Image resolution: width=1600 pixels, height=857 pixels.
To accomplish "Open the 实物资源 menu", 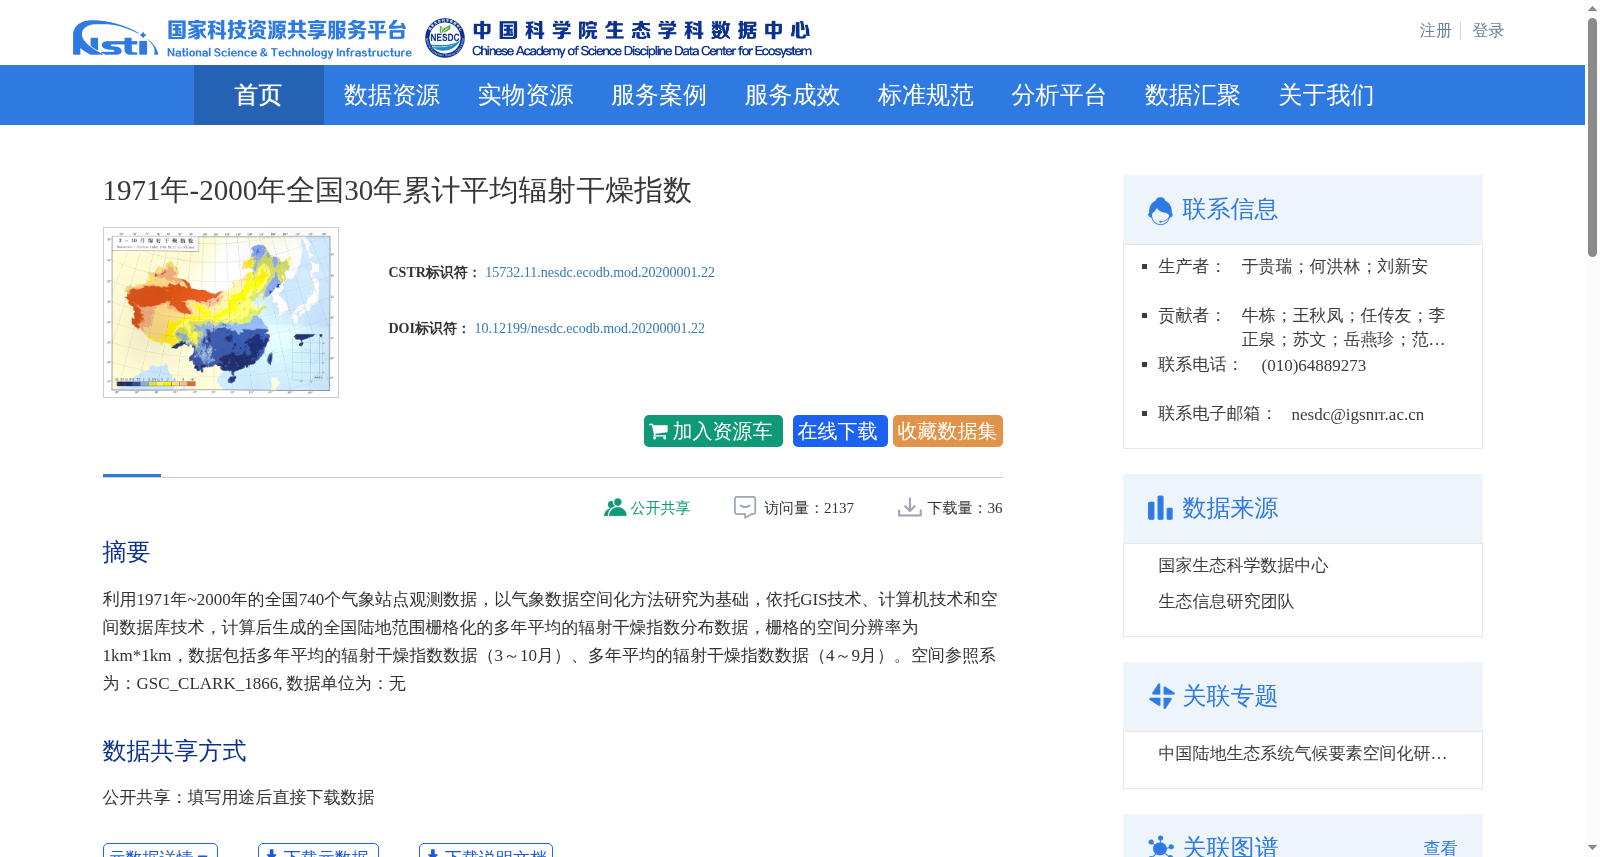I will [525, 95].
